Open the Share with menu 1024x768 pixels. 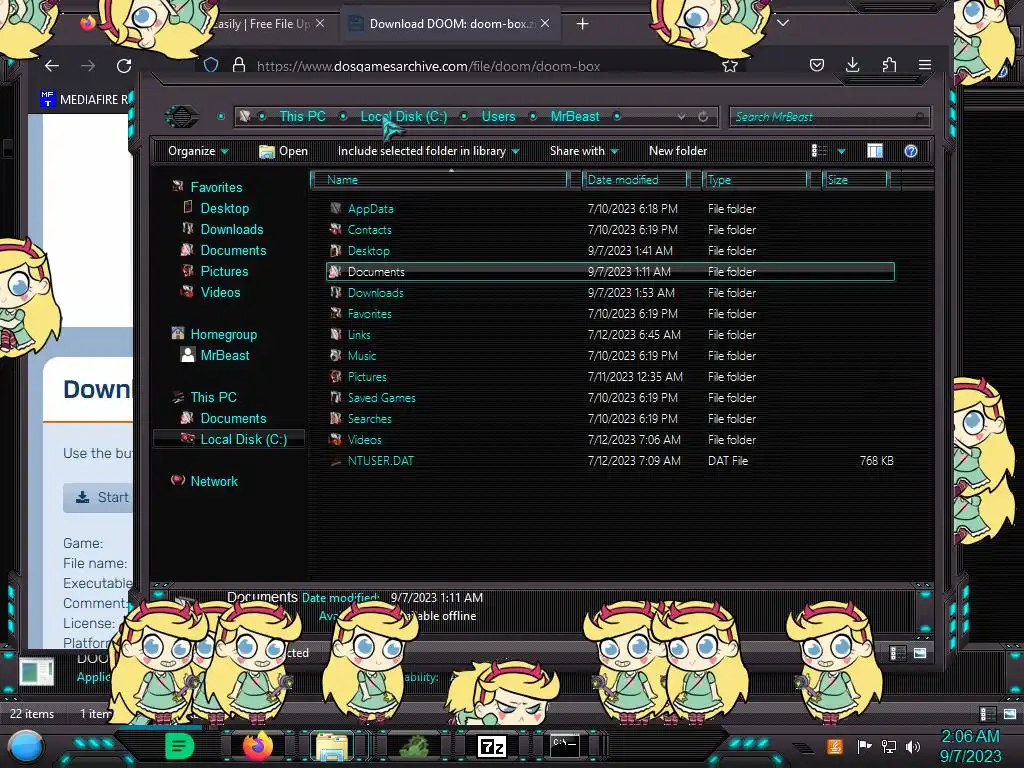coord(584,151)
